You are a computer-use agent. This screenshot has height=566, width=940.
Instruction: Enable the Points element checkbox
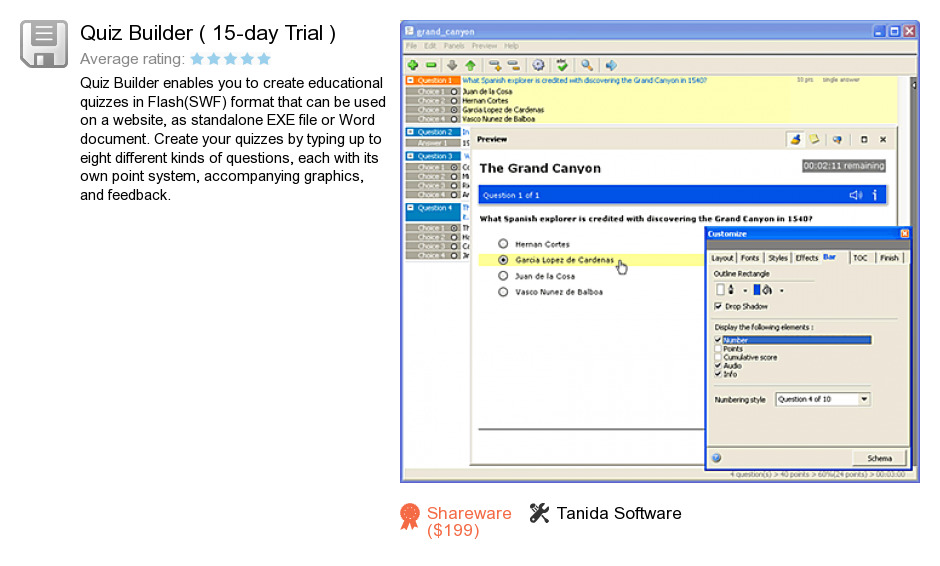click(x=718, y=348)
